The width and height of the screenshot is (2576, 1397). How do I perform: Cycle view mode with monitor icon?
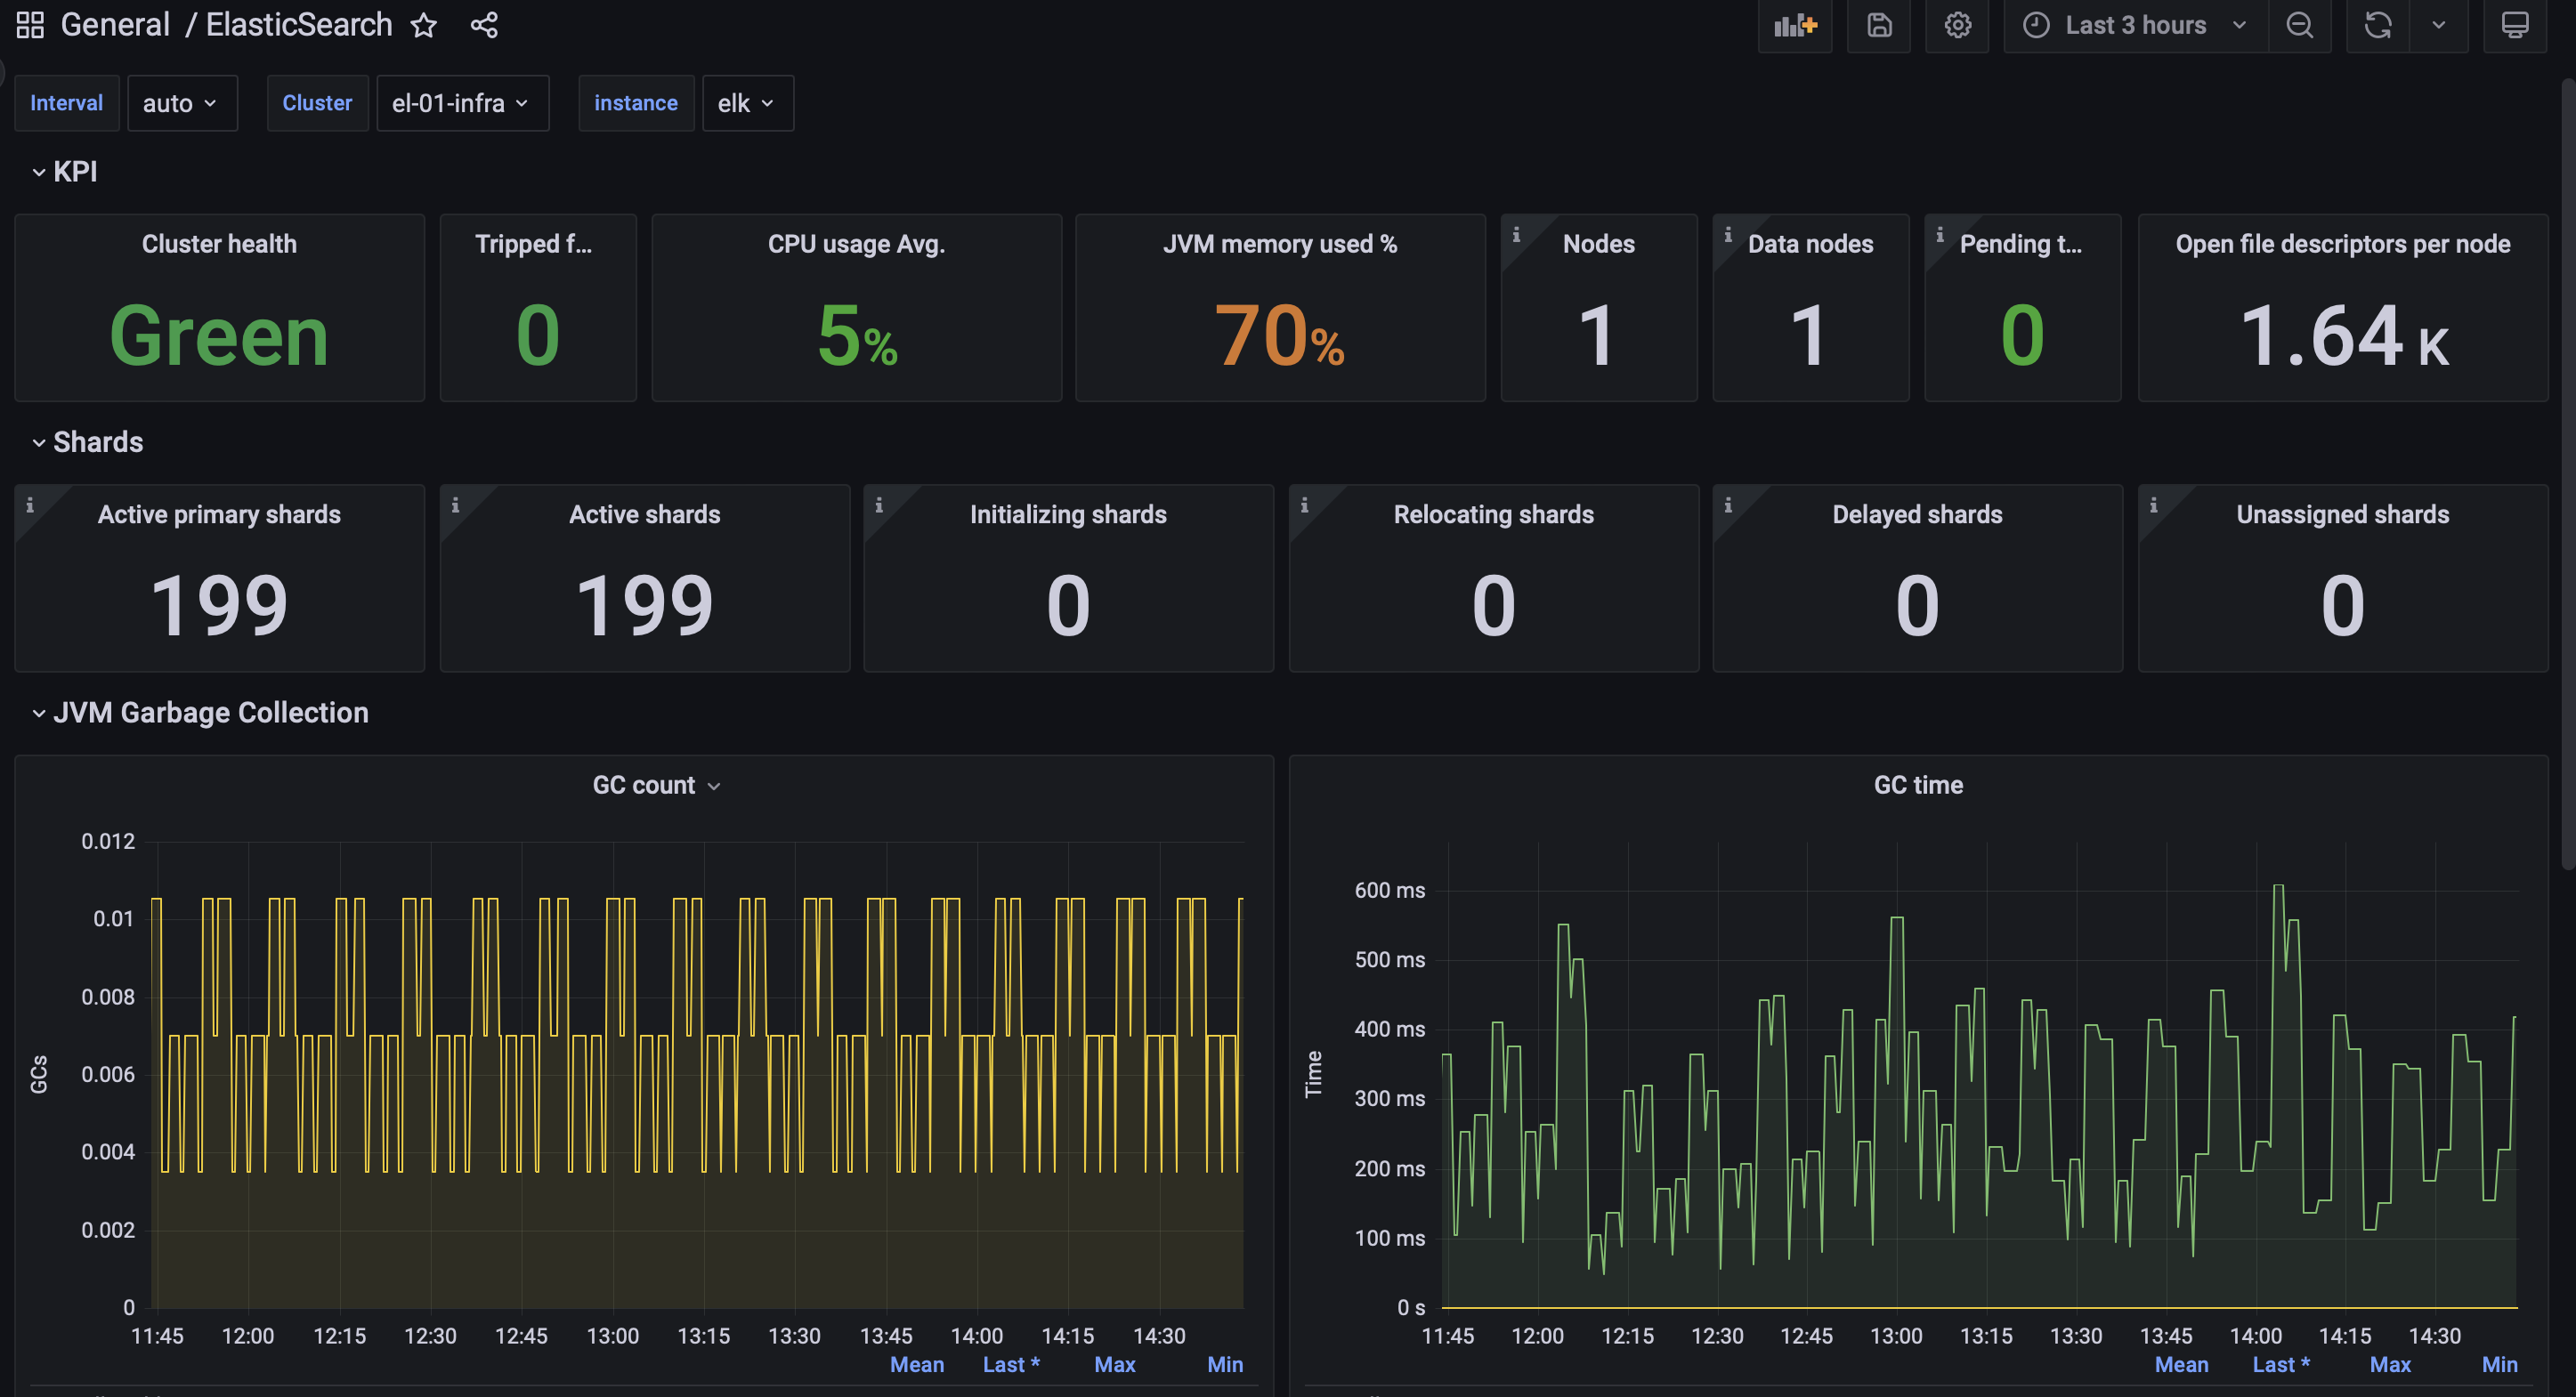point(2514,25)
